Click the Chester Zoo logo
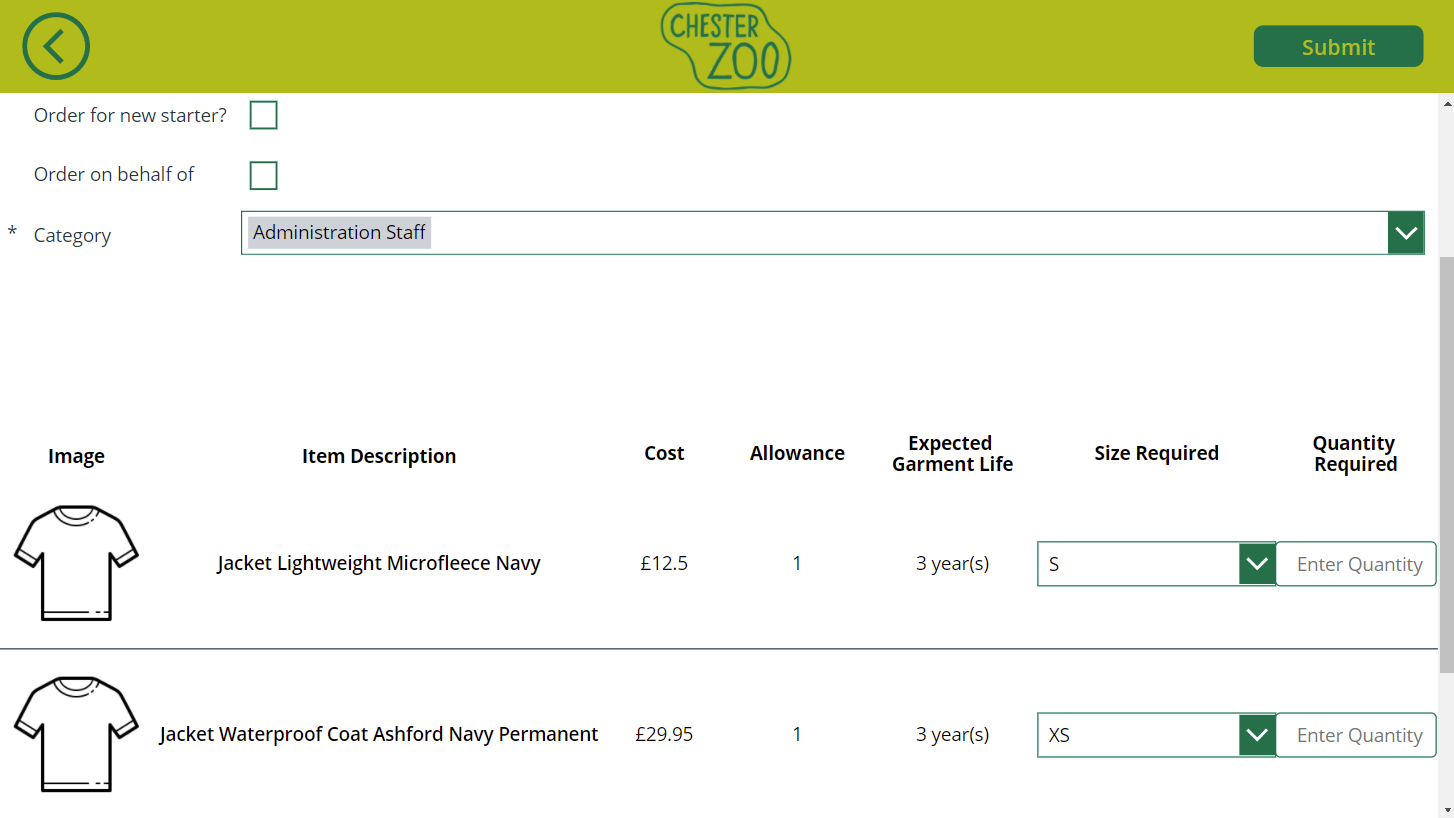 tap(725, 46)
